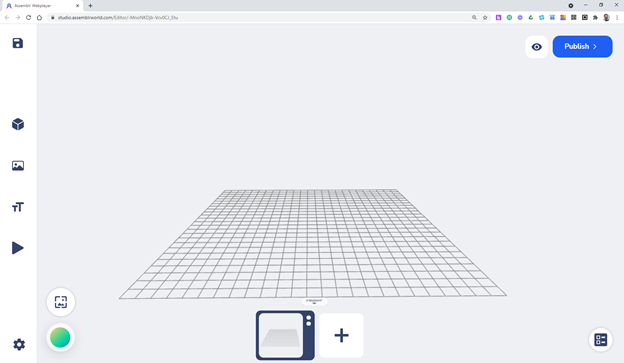Expand the small handle above scene bar

pos(314,302)
